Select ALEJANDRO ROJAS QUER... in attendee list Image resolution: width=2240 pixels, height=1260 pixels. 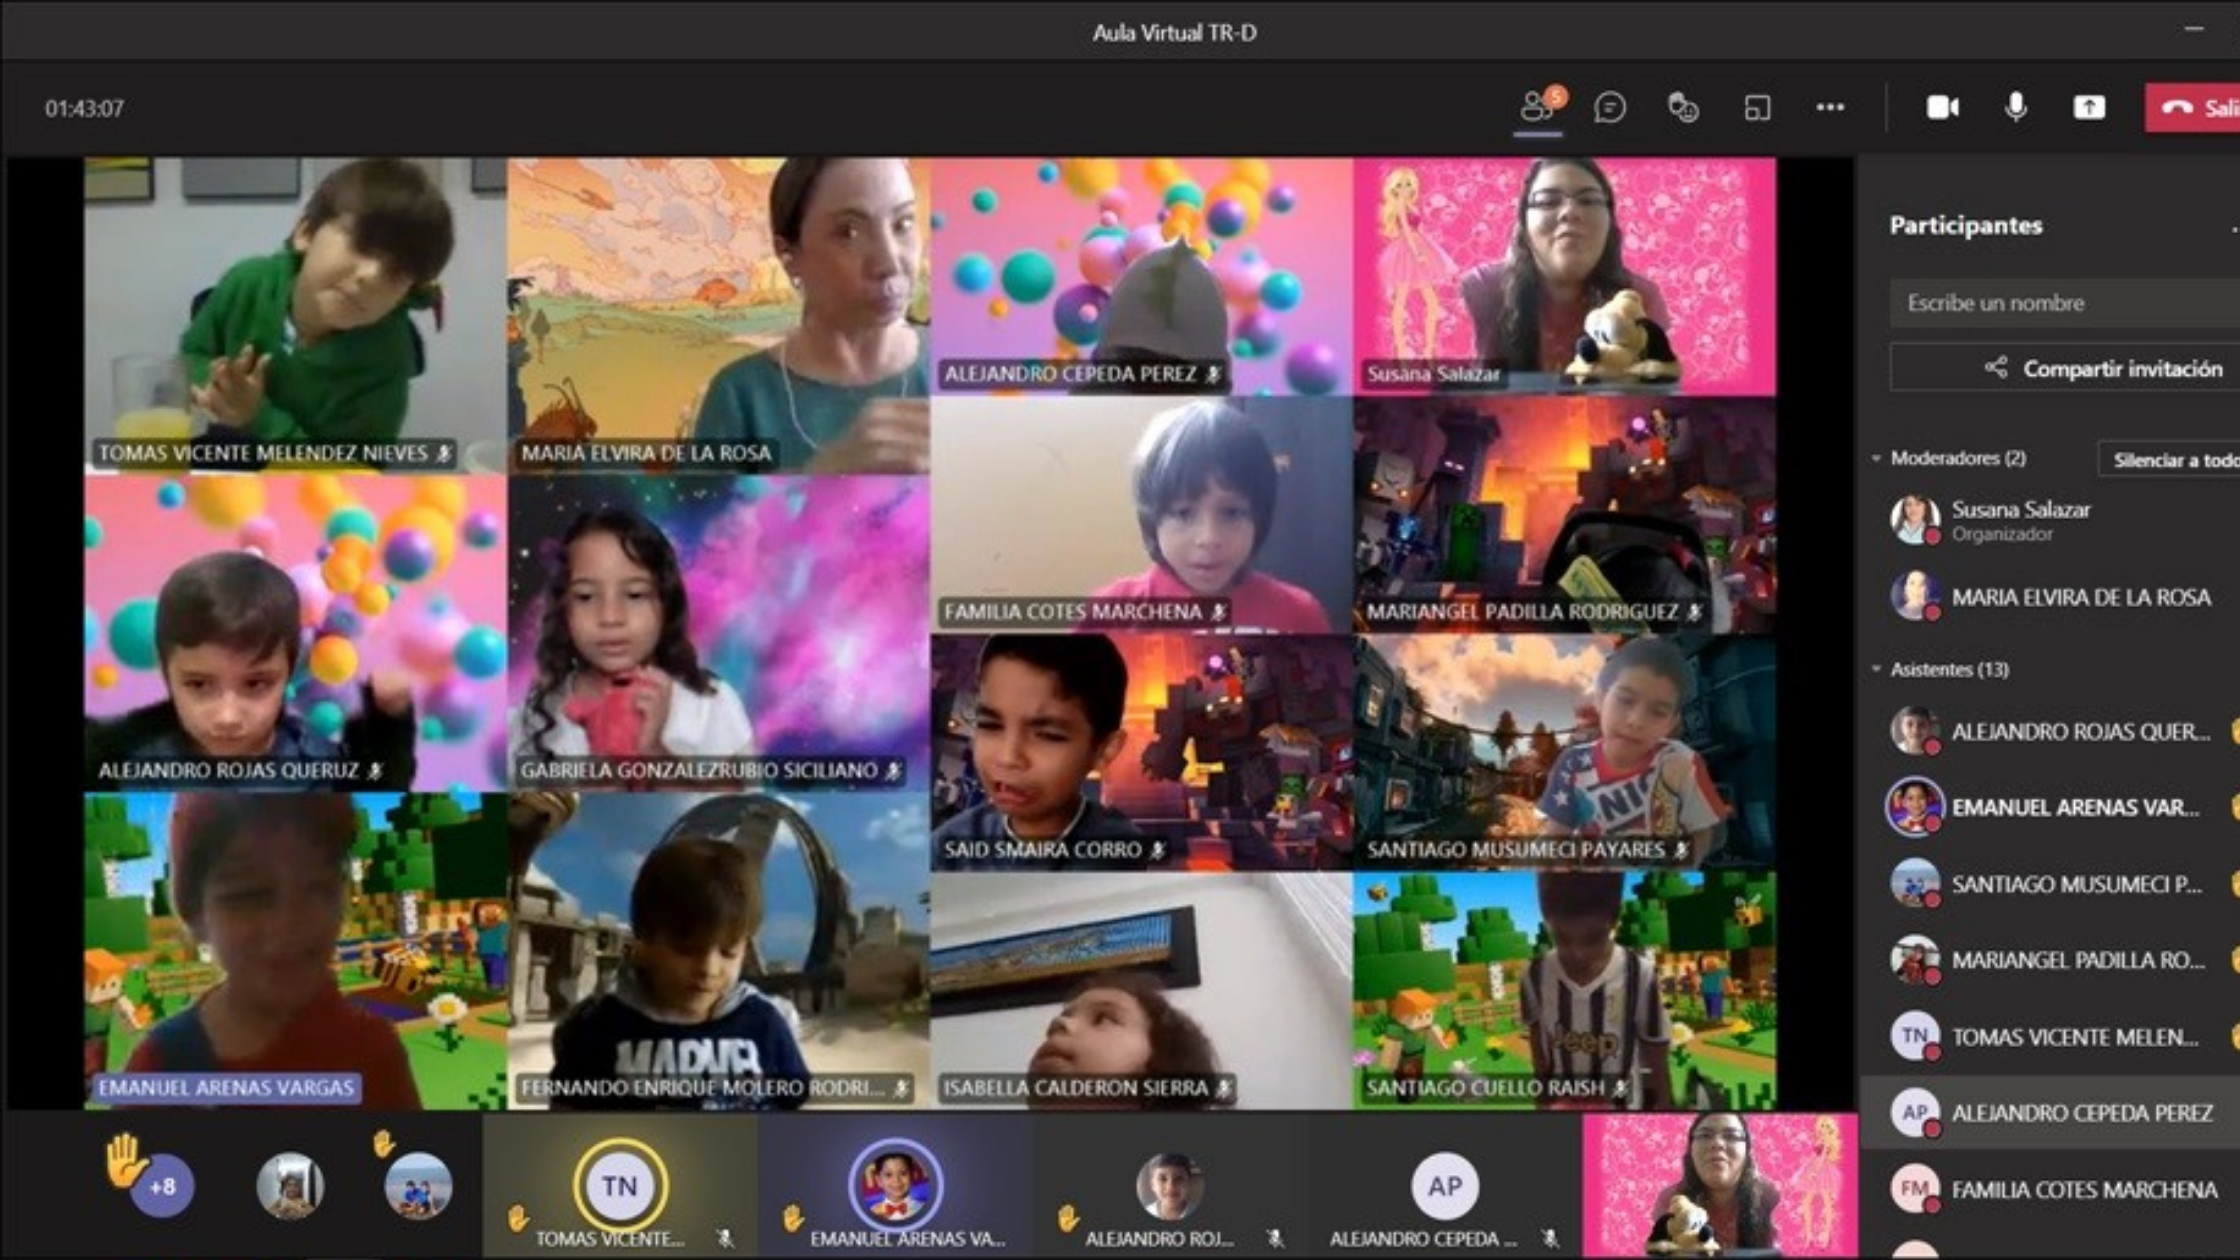point(2050,731)
